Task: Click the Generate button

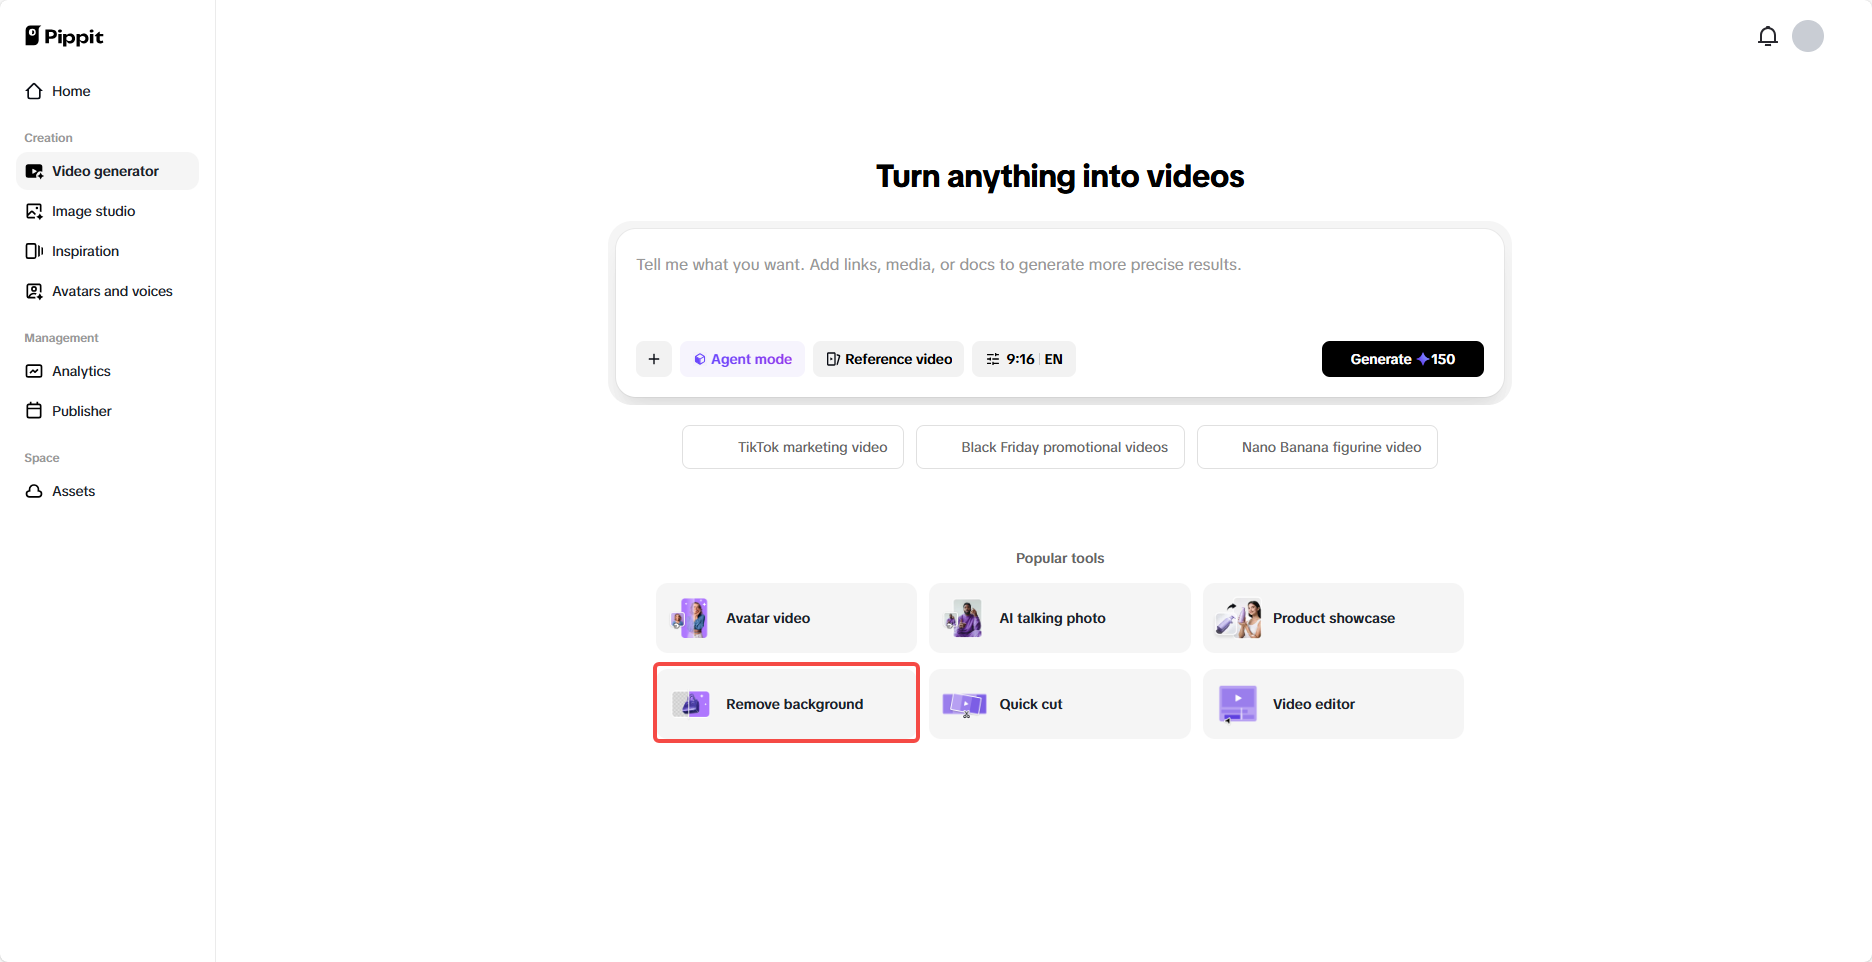Action: click(1402, 358)
